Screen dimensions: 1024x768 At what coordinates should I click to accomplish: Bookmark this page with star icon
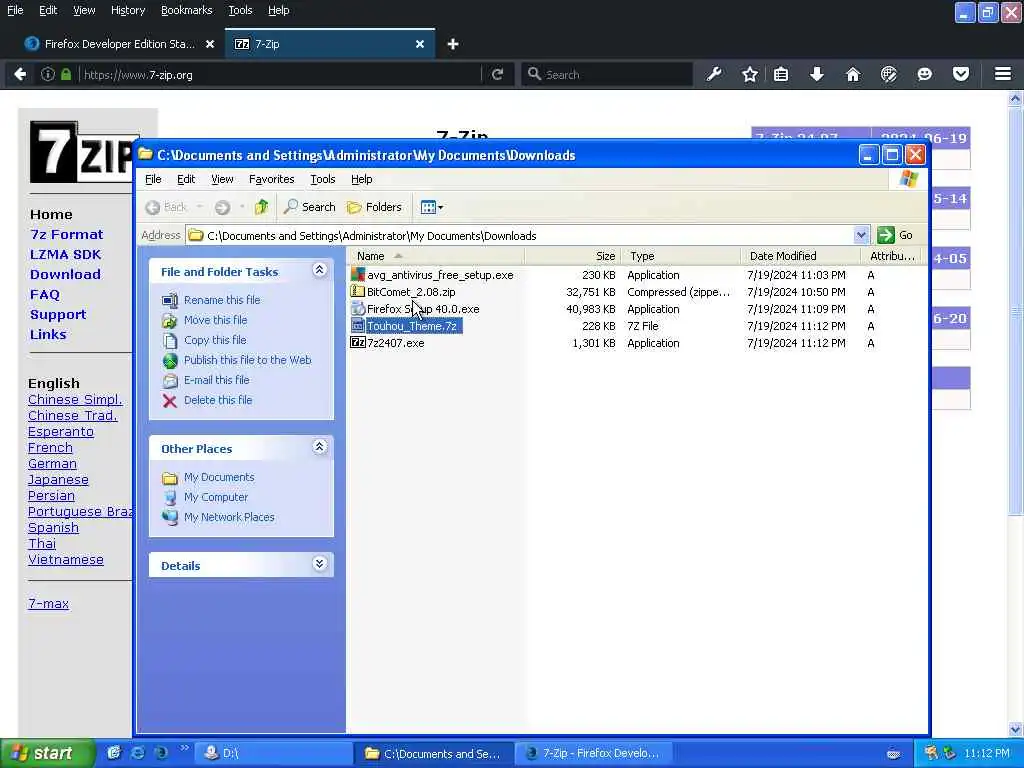pos(750,74)
